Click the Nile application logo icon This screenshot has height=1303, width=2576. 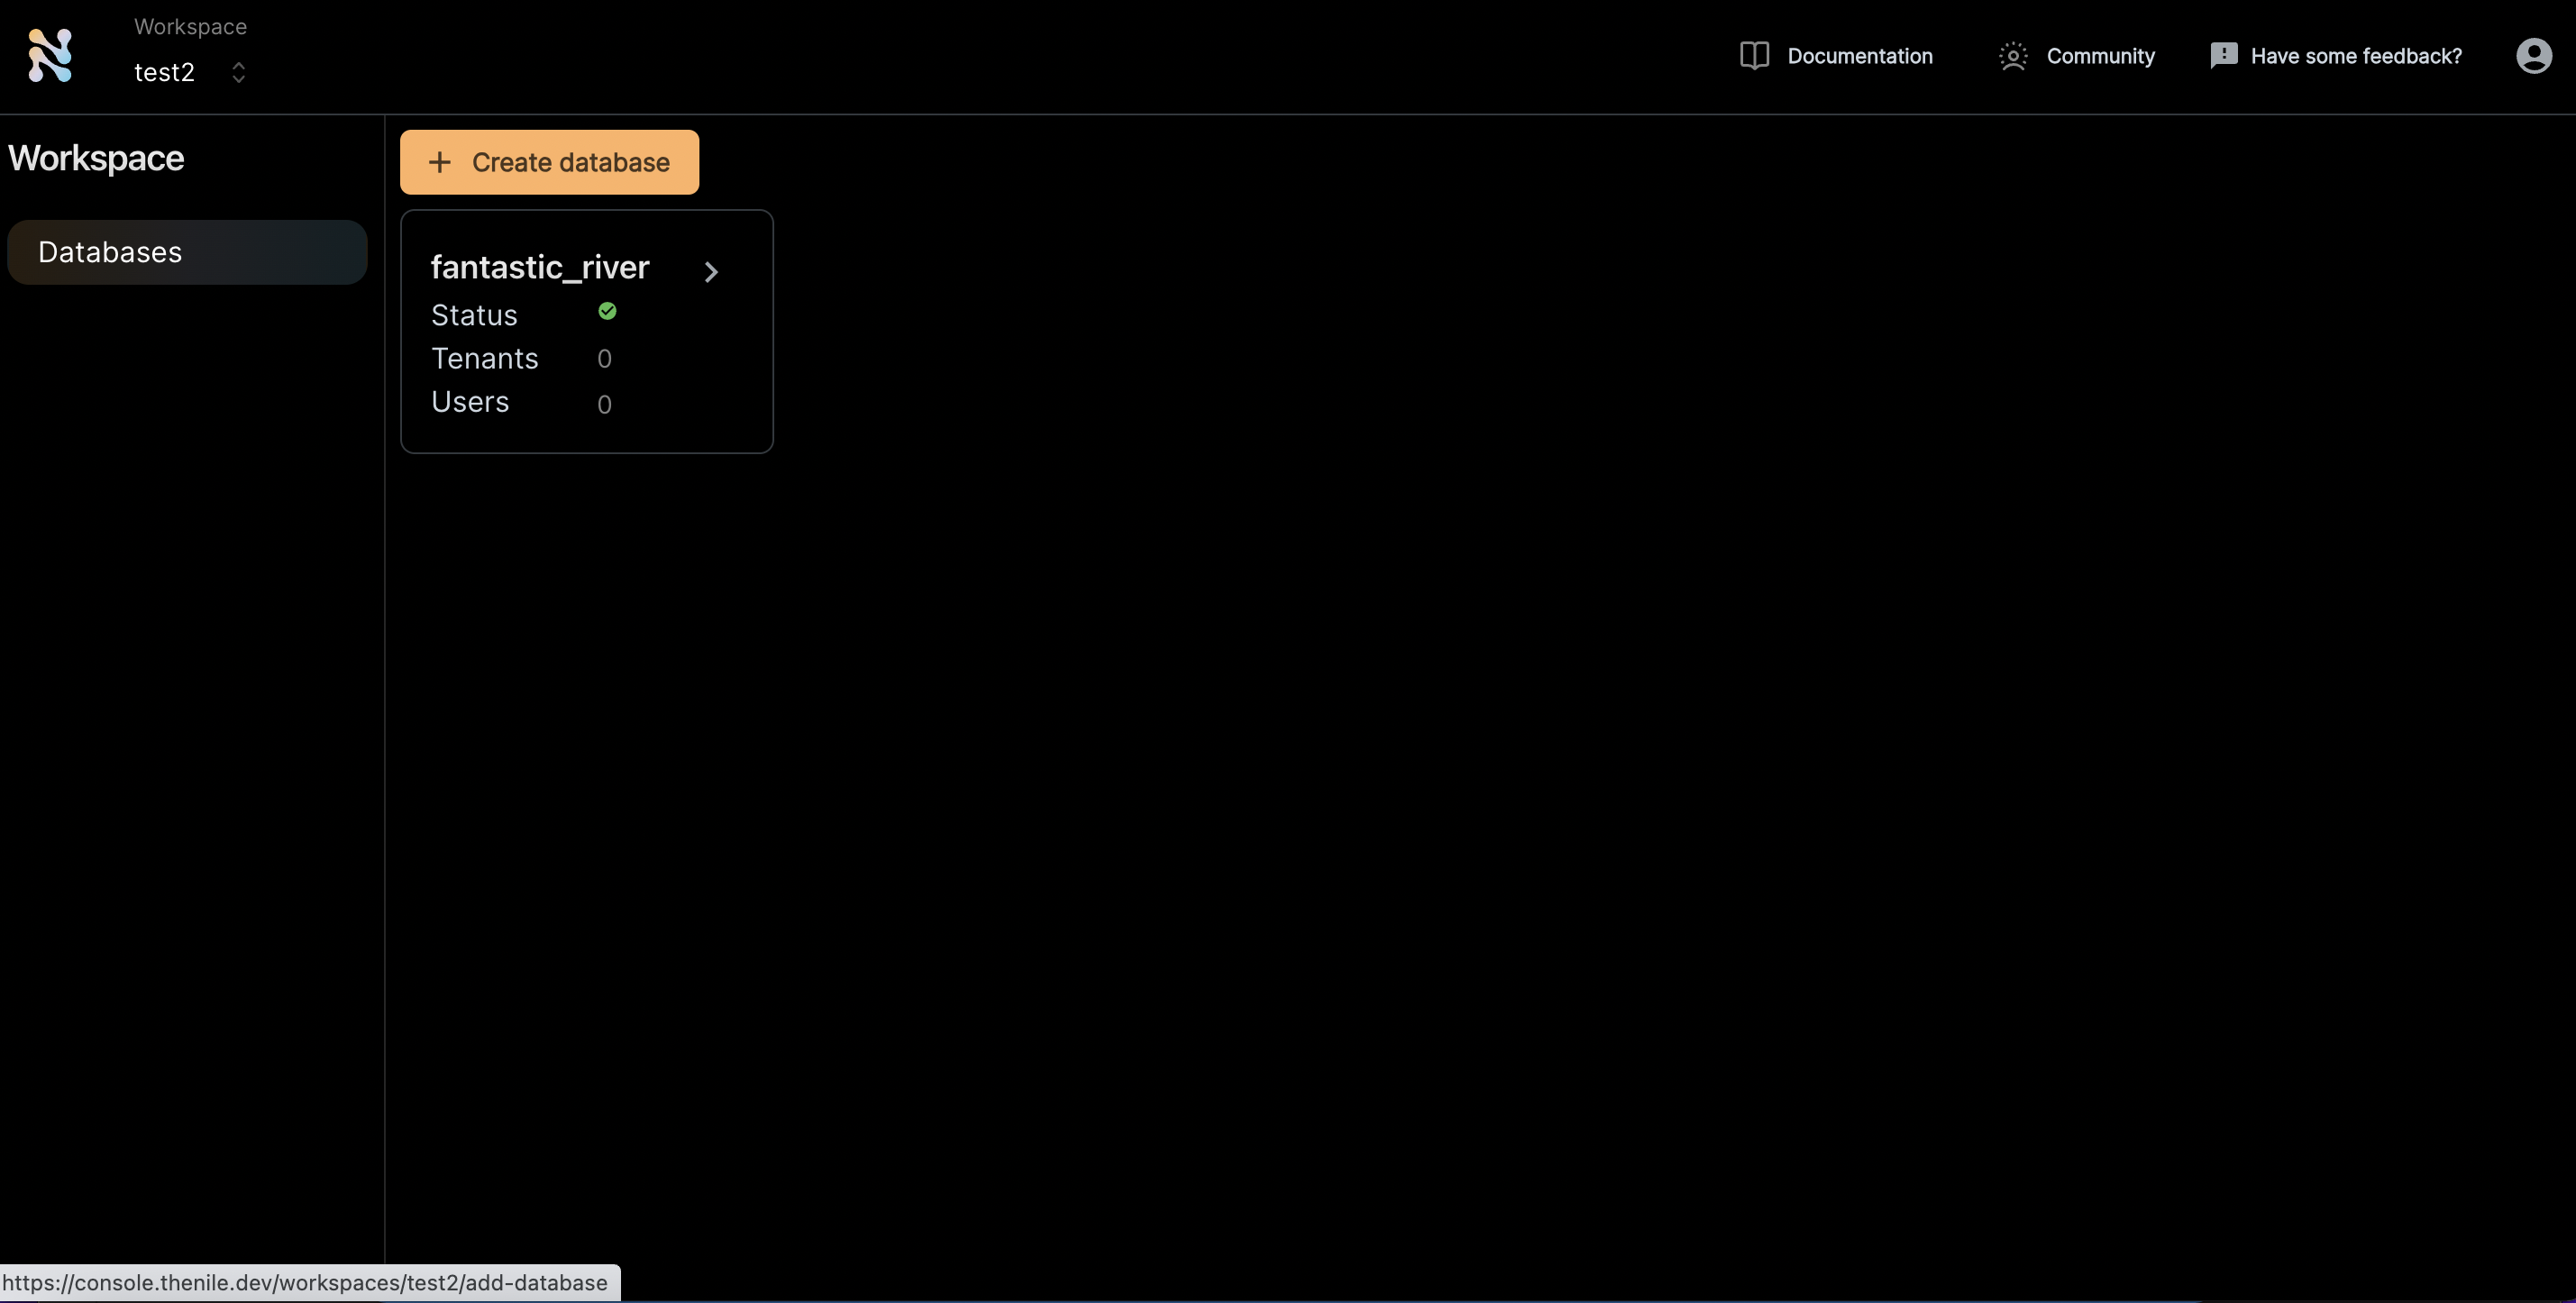48,53
